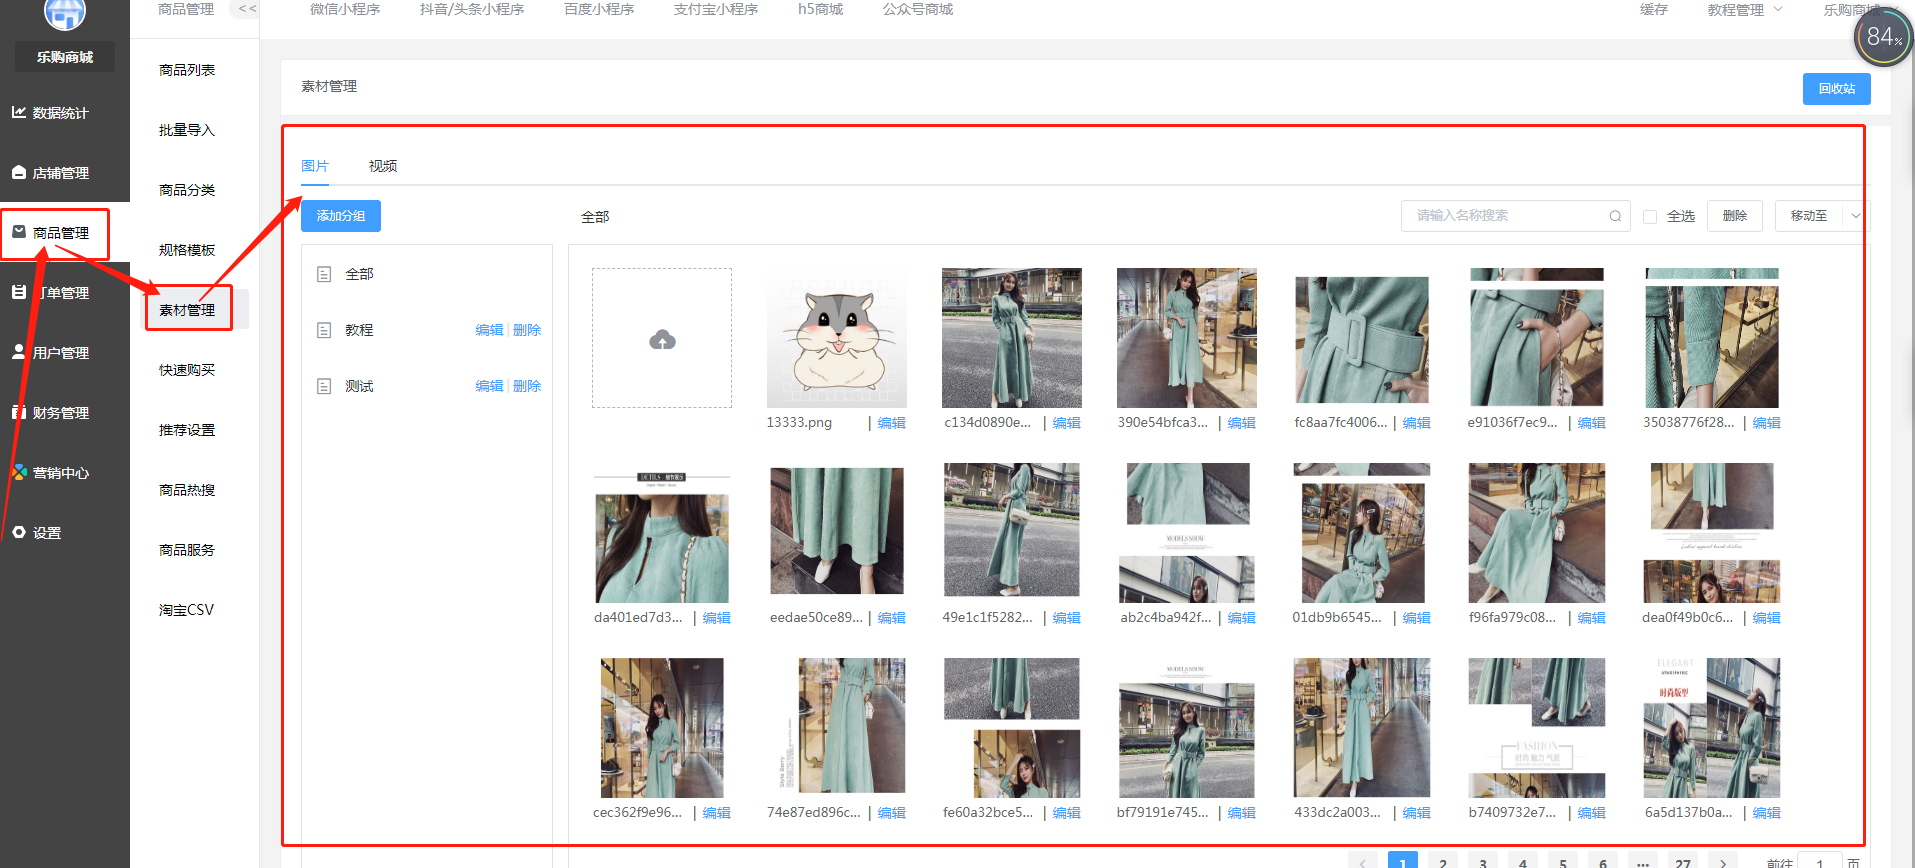
Task: Click 编辑 for 13333.png
Action: (892, 423)
